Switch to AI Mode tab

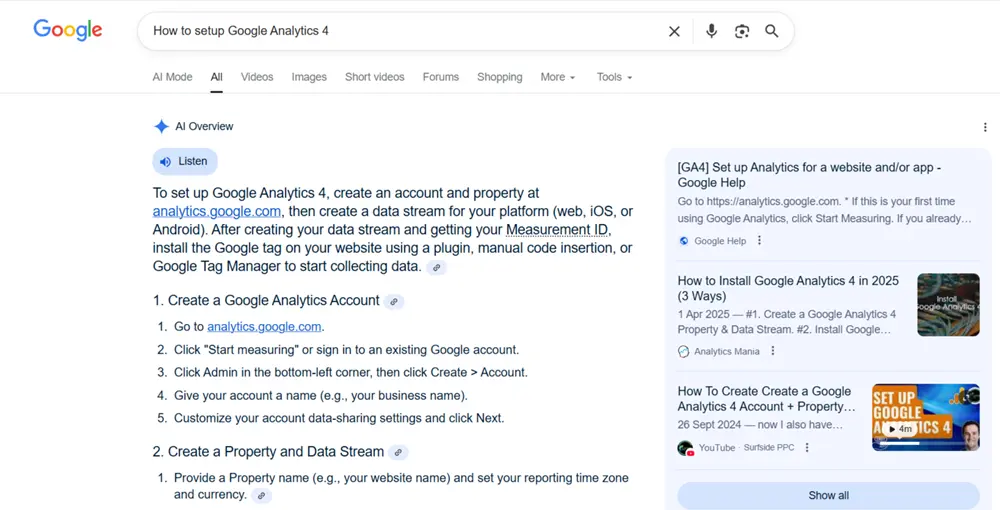172,76
